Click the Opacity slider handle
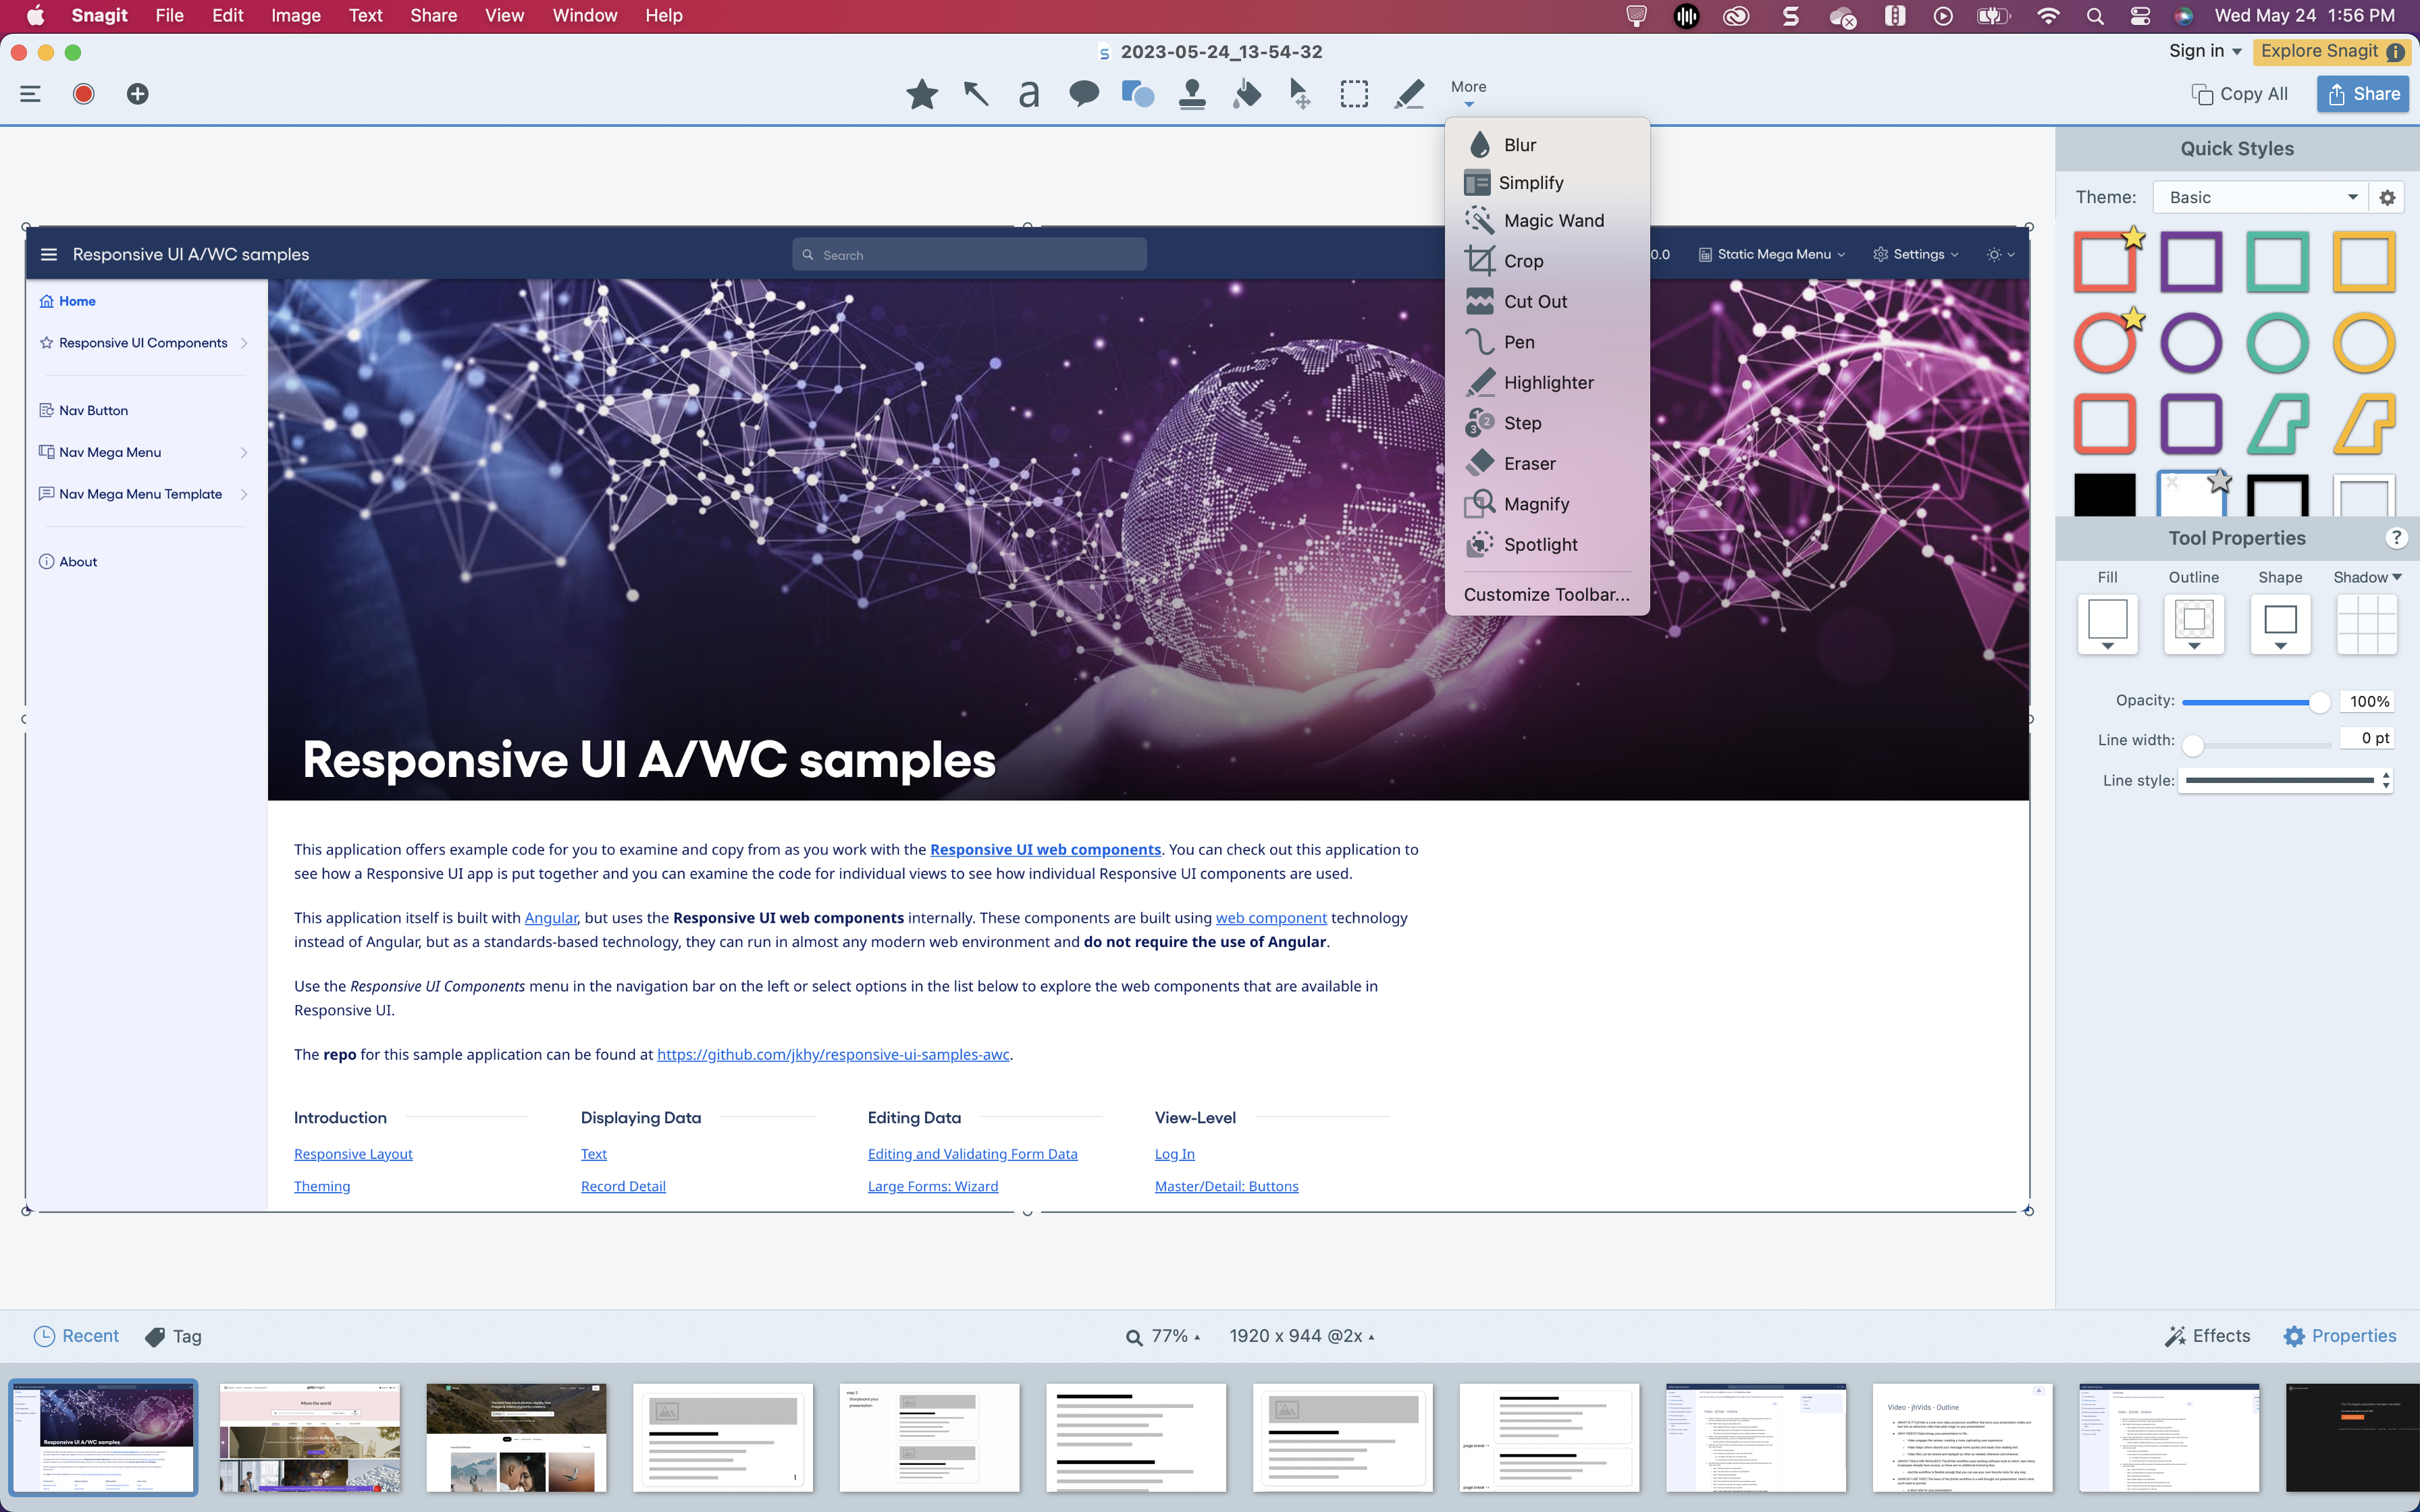The image size is (2420, 1512). pos(2319,702)
